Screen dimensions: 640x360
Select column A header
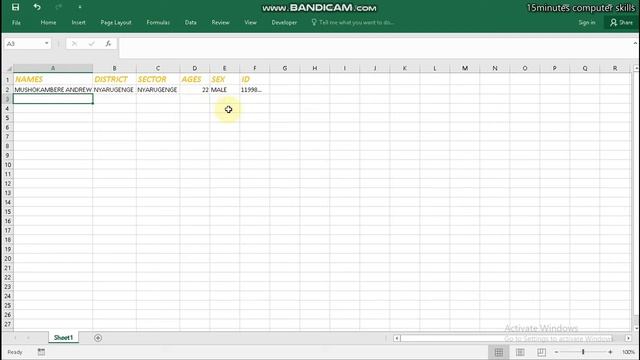(x=53, y=68)
